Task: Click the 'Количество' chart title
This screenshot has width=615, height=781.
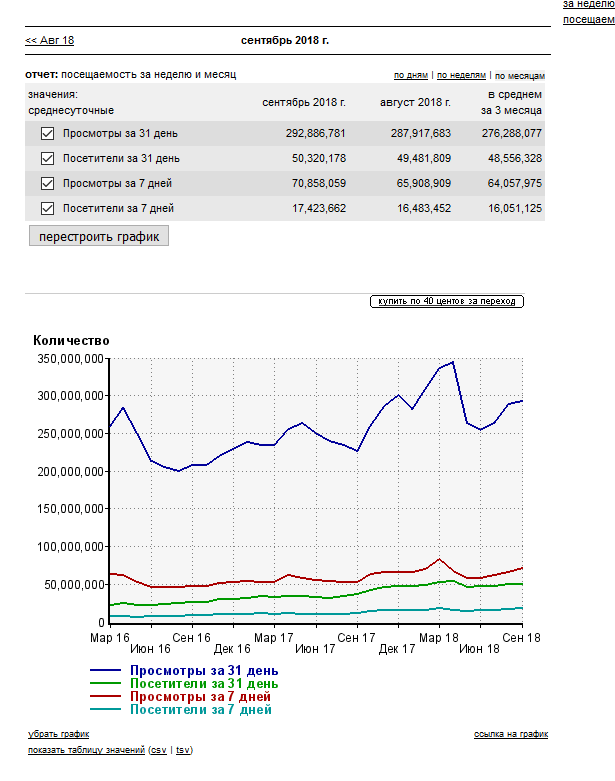Action: (71, 341)
